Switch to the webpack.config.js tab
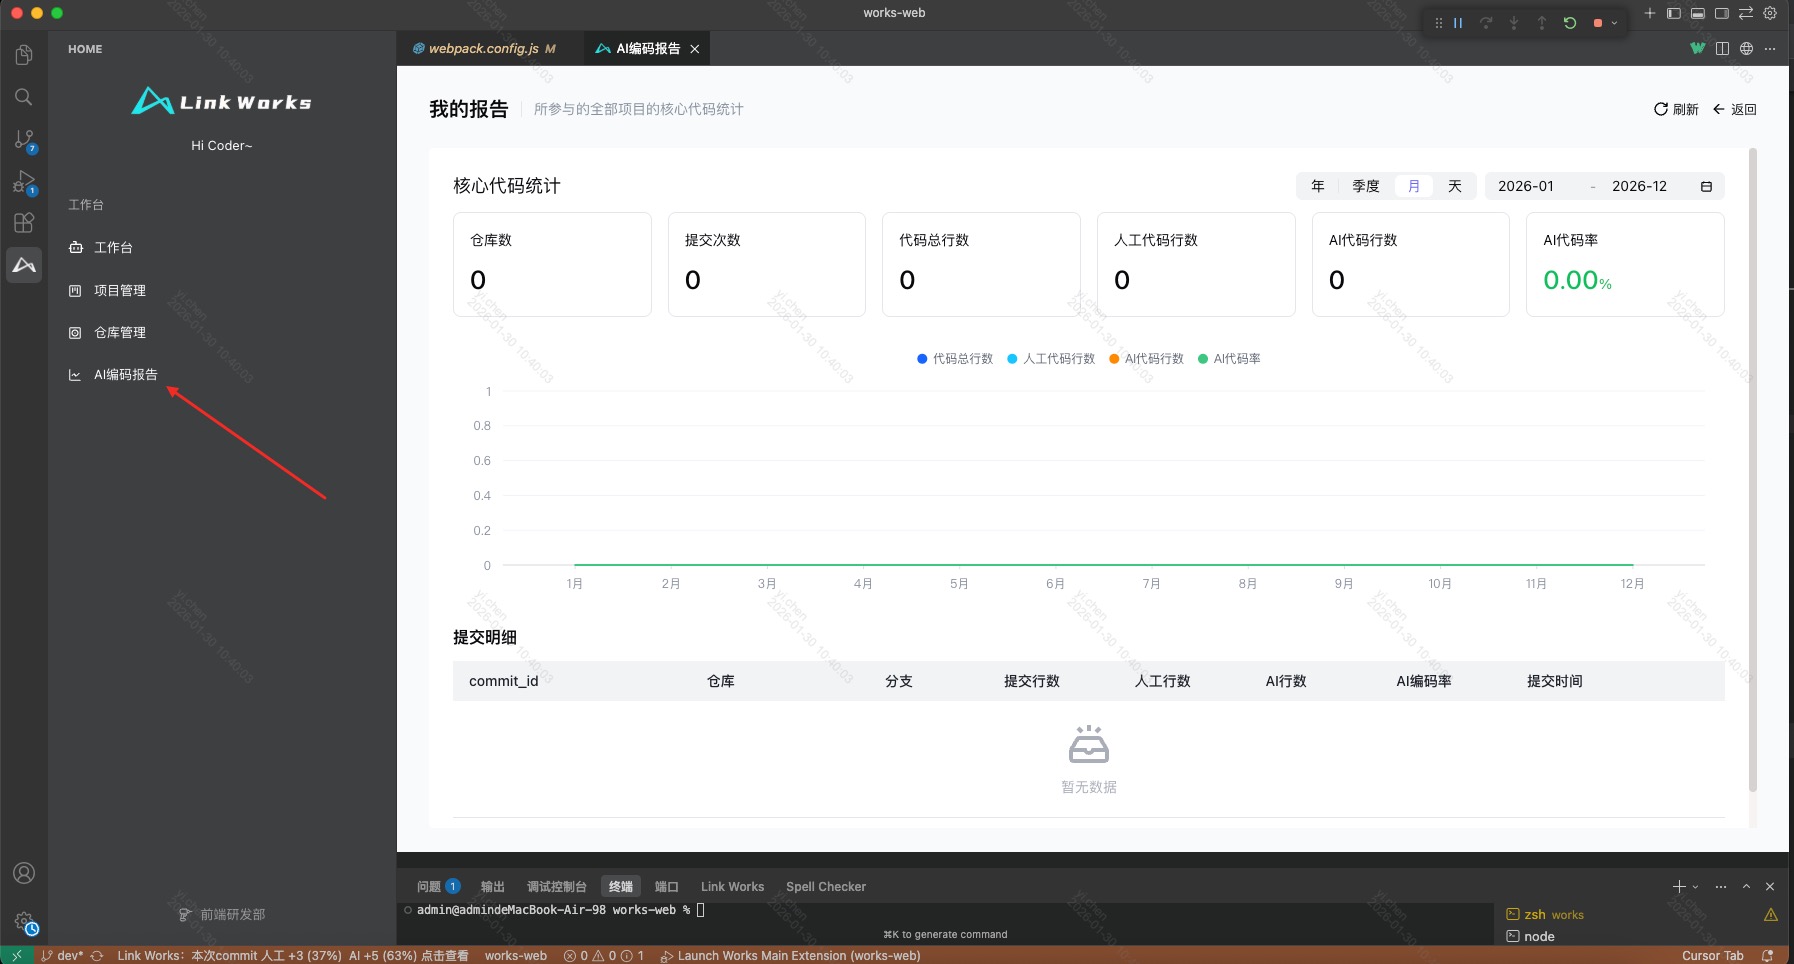1794x964 pixels. [x=484, y=47]
